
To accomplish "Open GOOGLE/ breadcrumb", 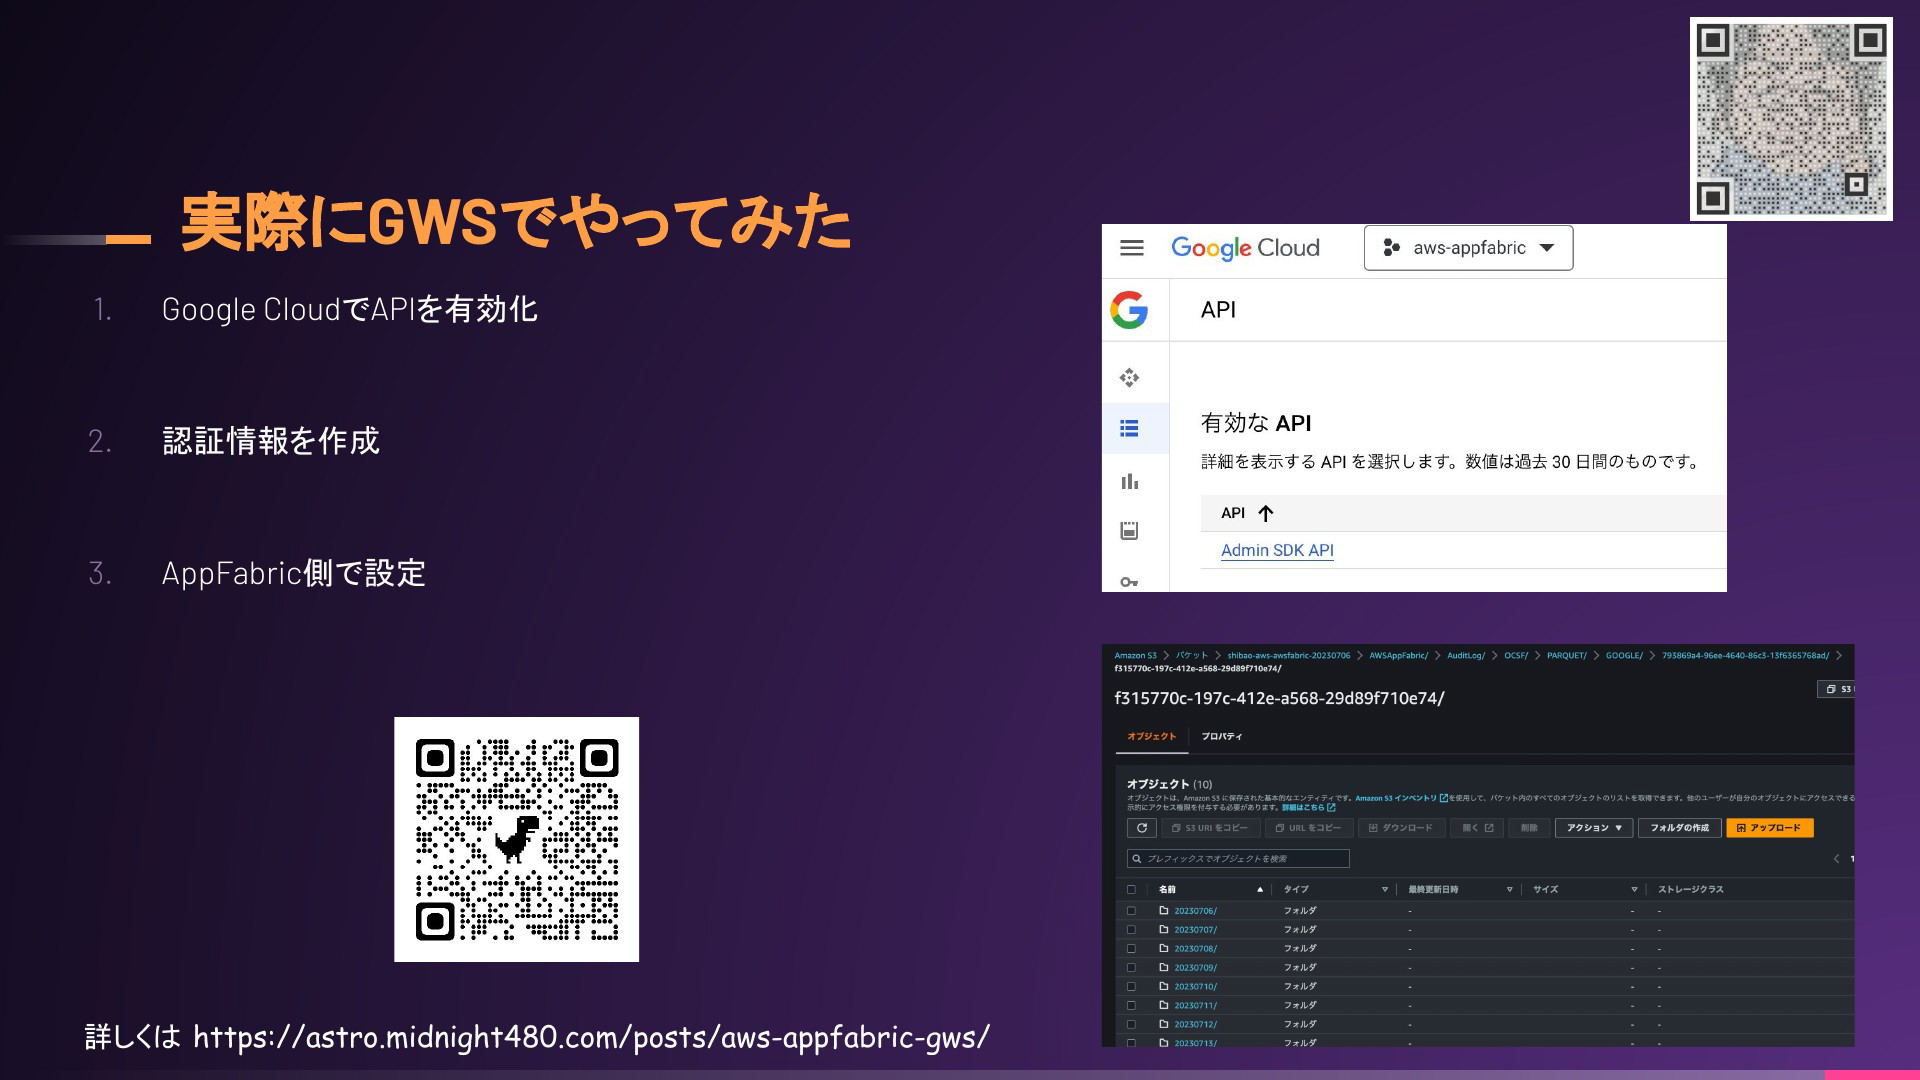I will point(1624,656).
